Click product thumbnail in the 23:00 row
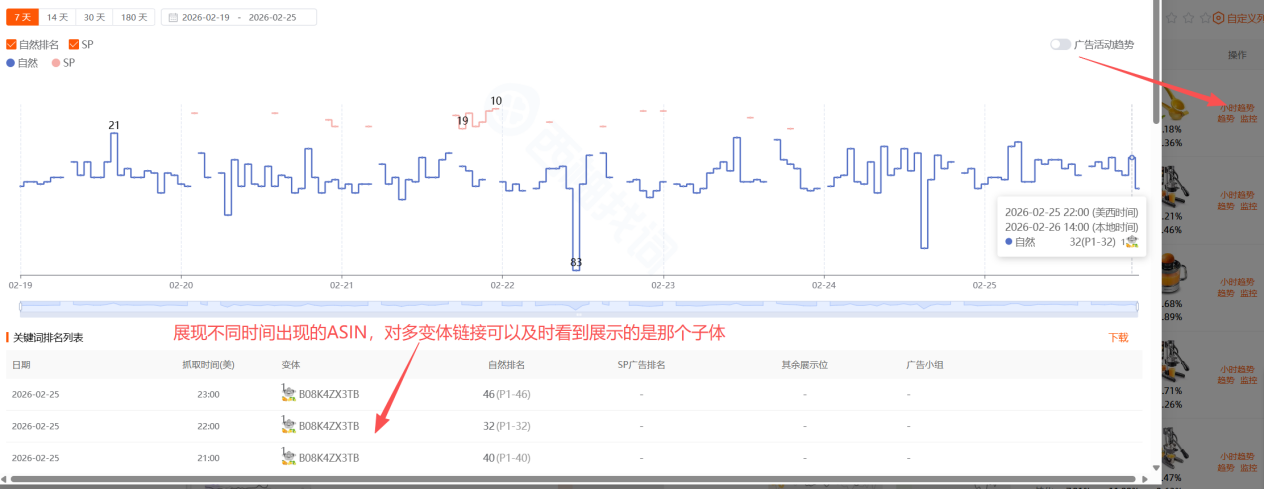Image resolution: width=1264 pixels, height=489 pixels. click(288, 394)
